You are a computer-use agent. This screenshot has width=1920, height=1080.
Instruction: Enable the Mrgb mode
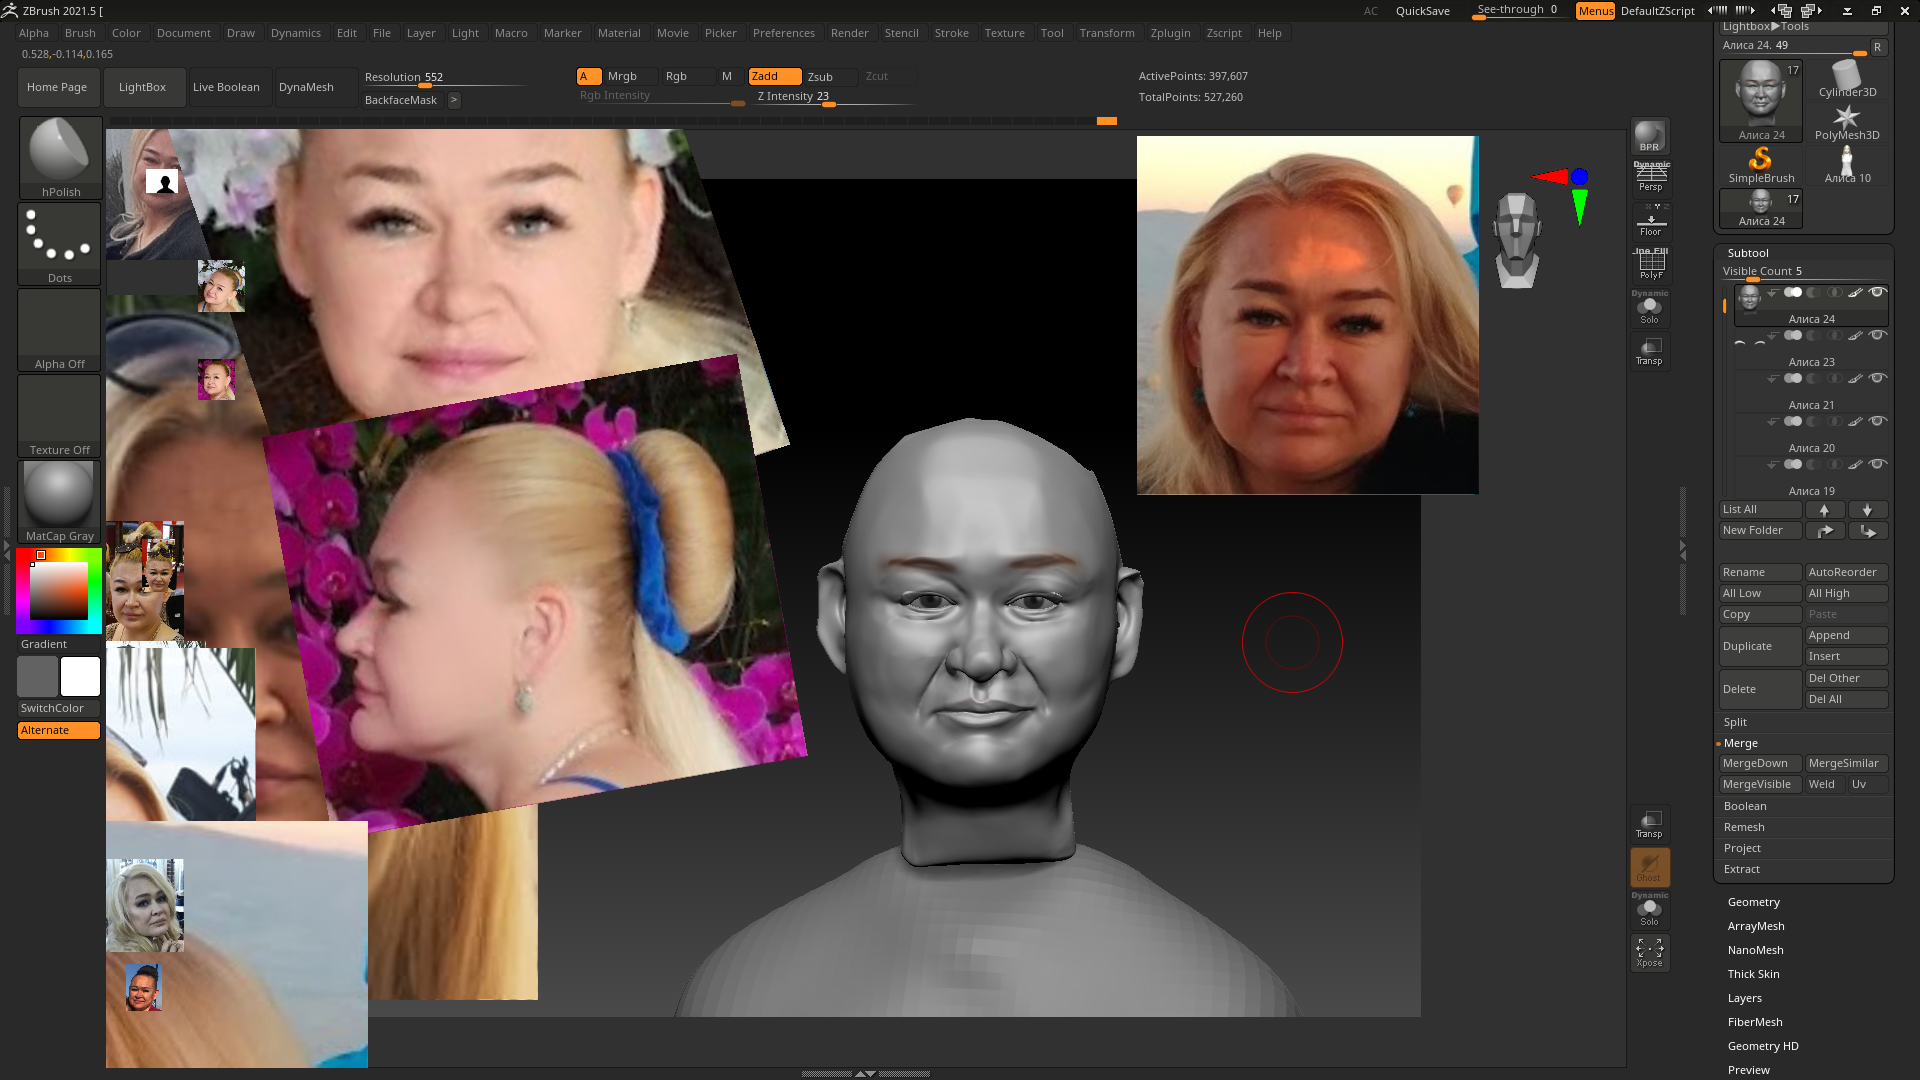coord(631,77)
